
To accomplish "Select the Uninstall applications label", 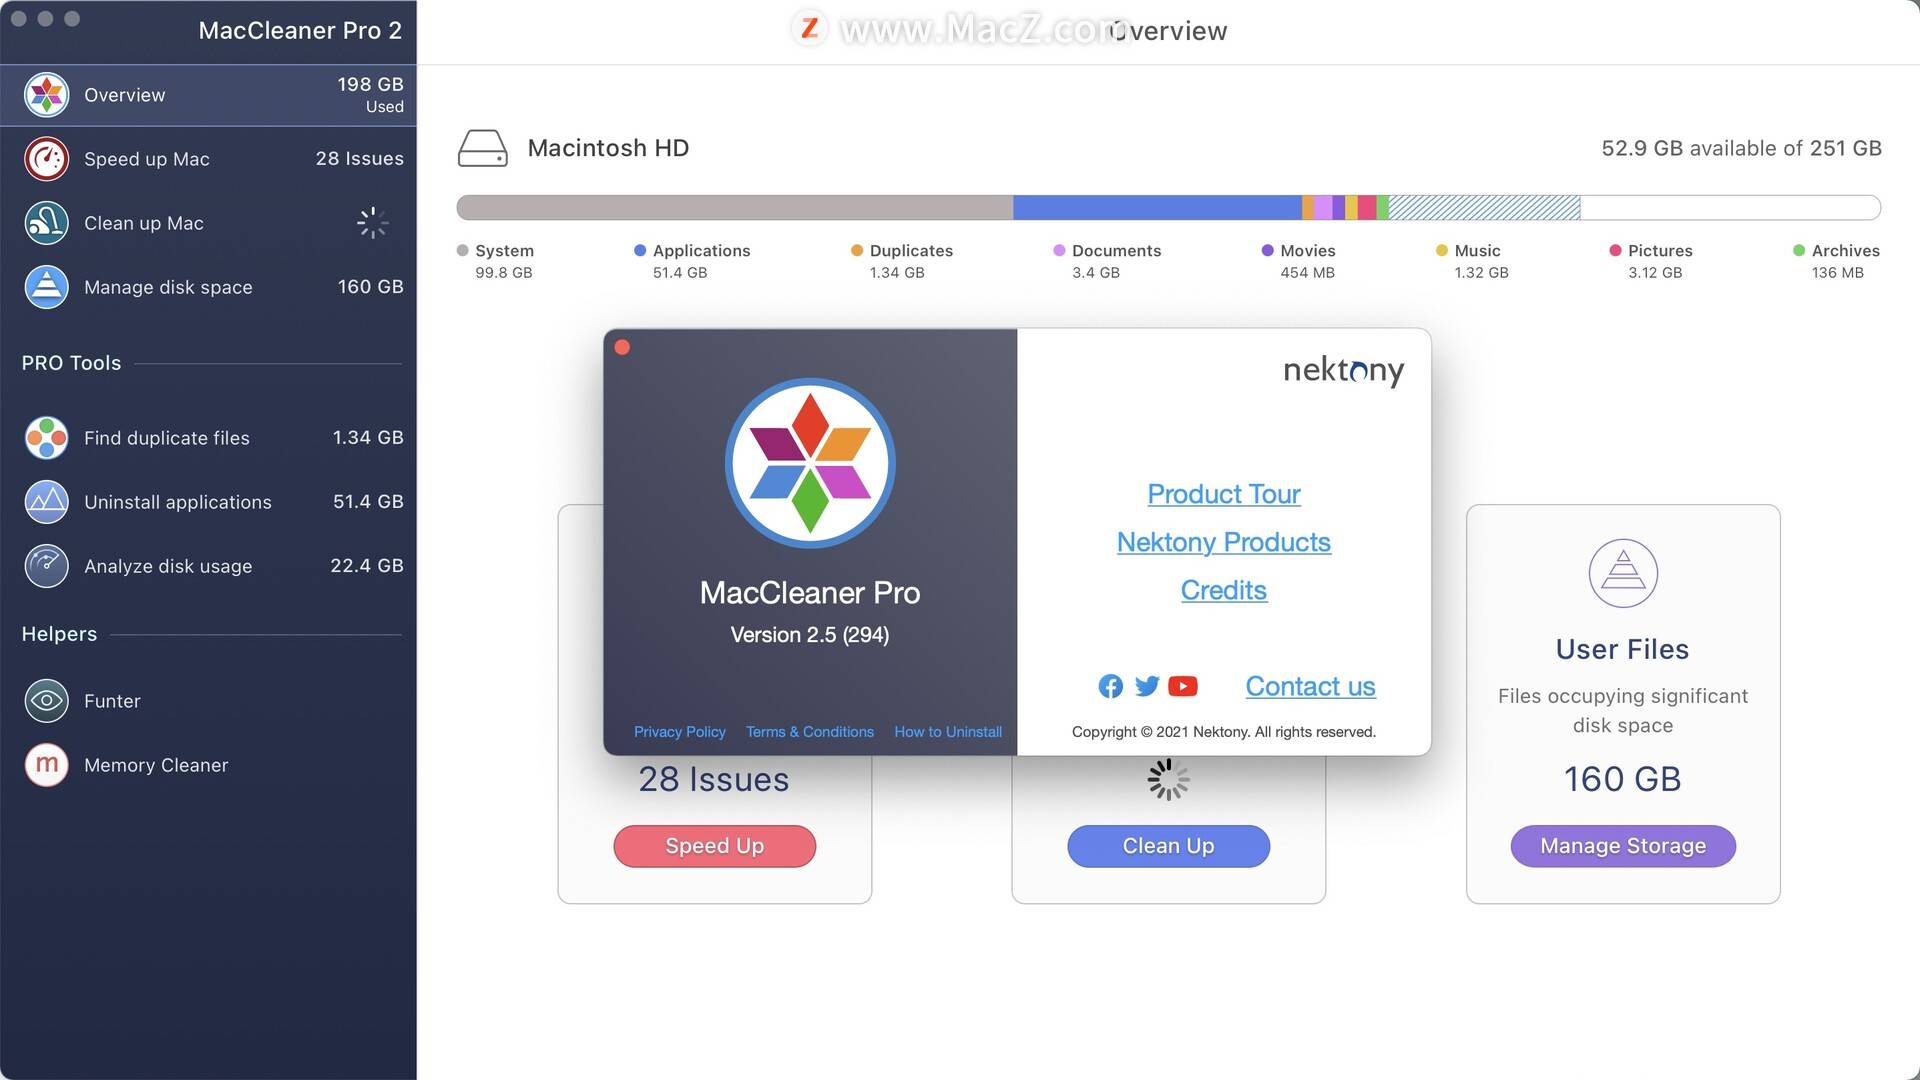I will point(178,502).
